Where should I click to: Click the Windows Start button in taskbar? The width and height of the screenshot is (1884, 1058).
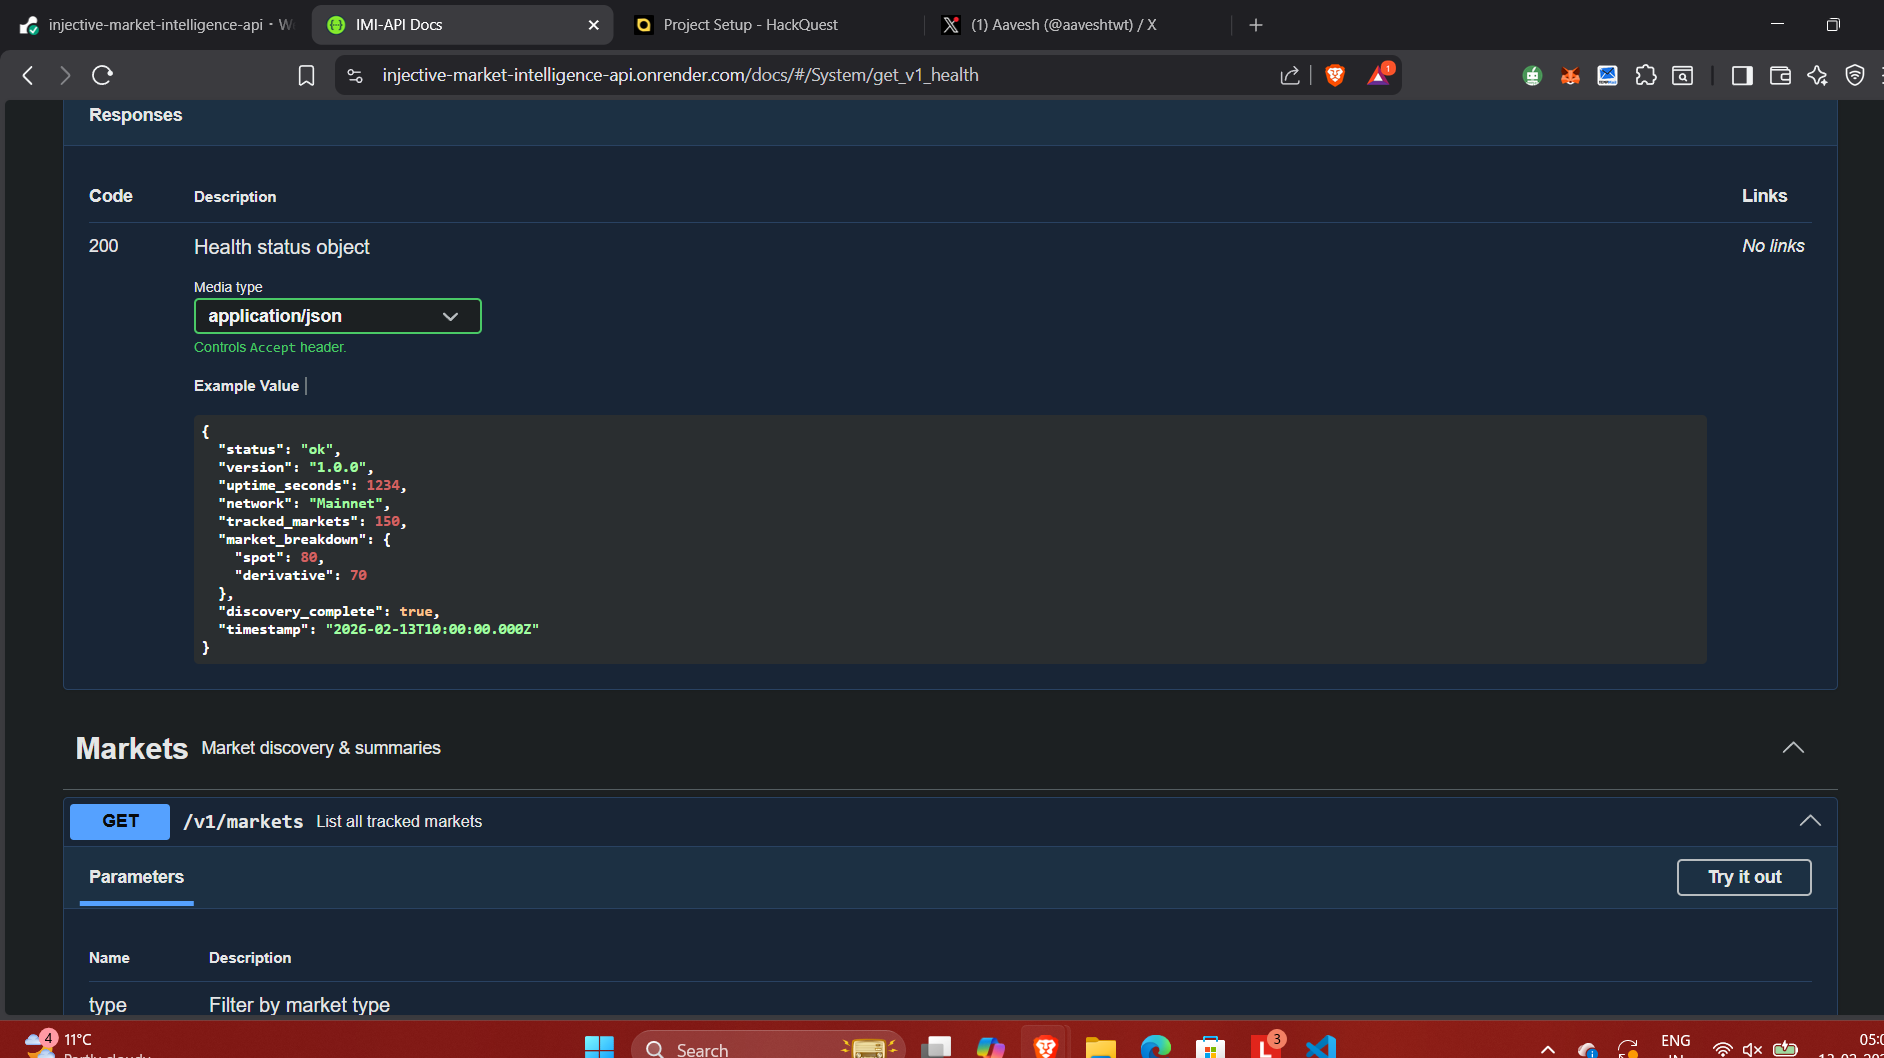click(599, 1047)
